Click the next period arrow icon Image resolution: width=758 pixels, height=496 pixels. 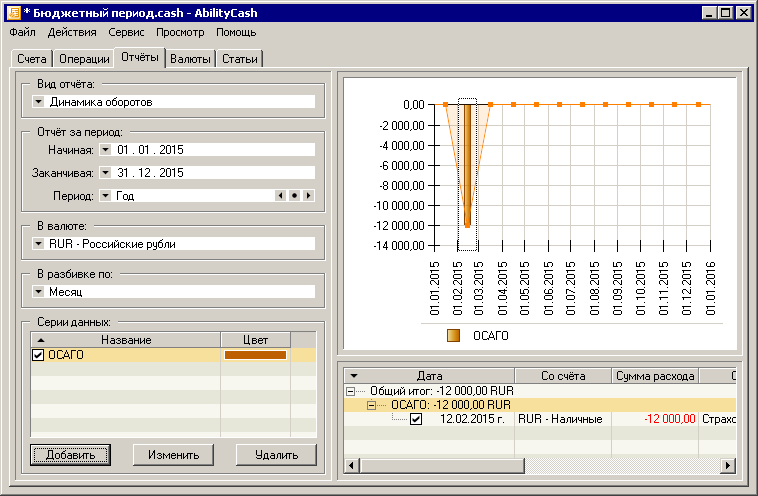pyautogui.click(x=308, y=196)
